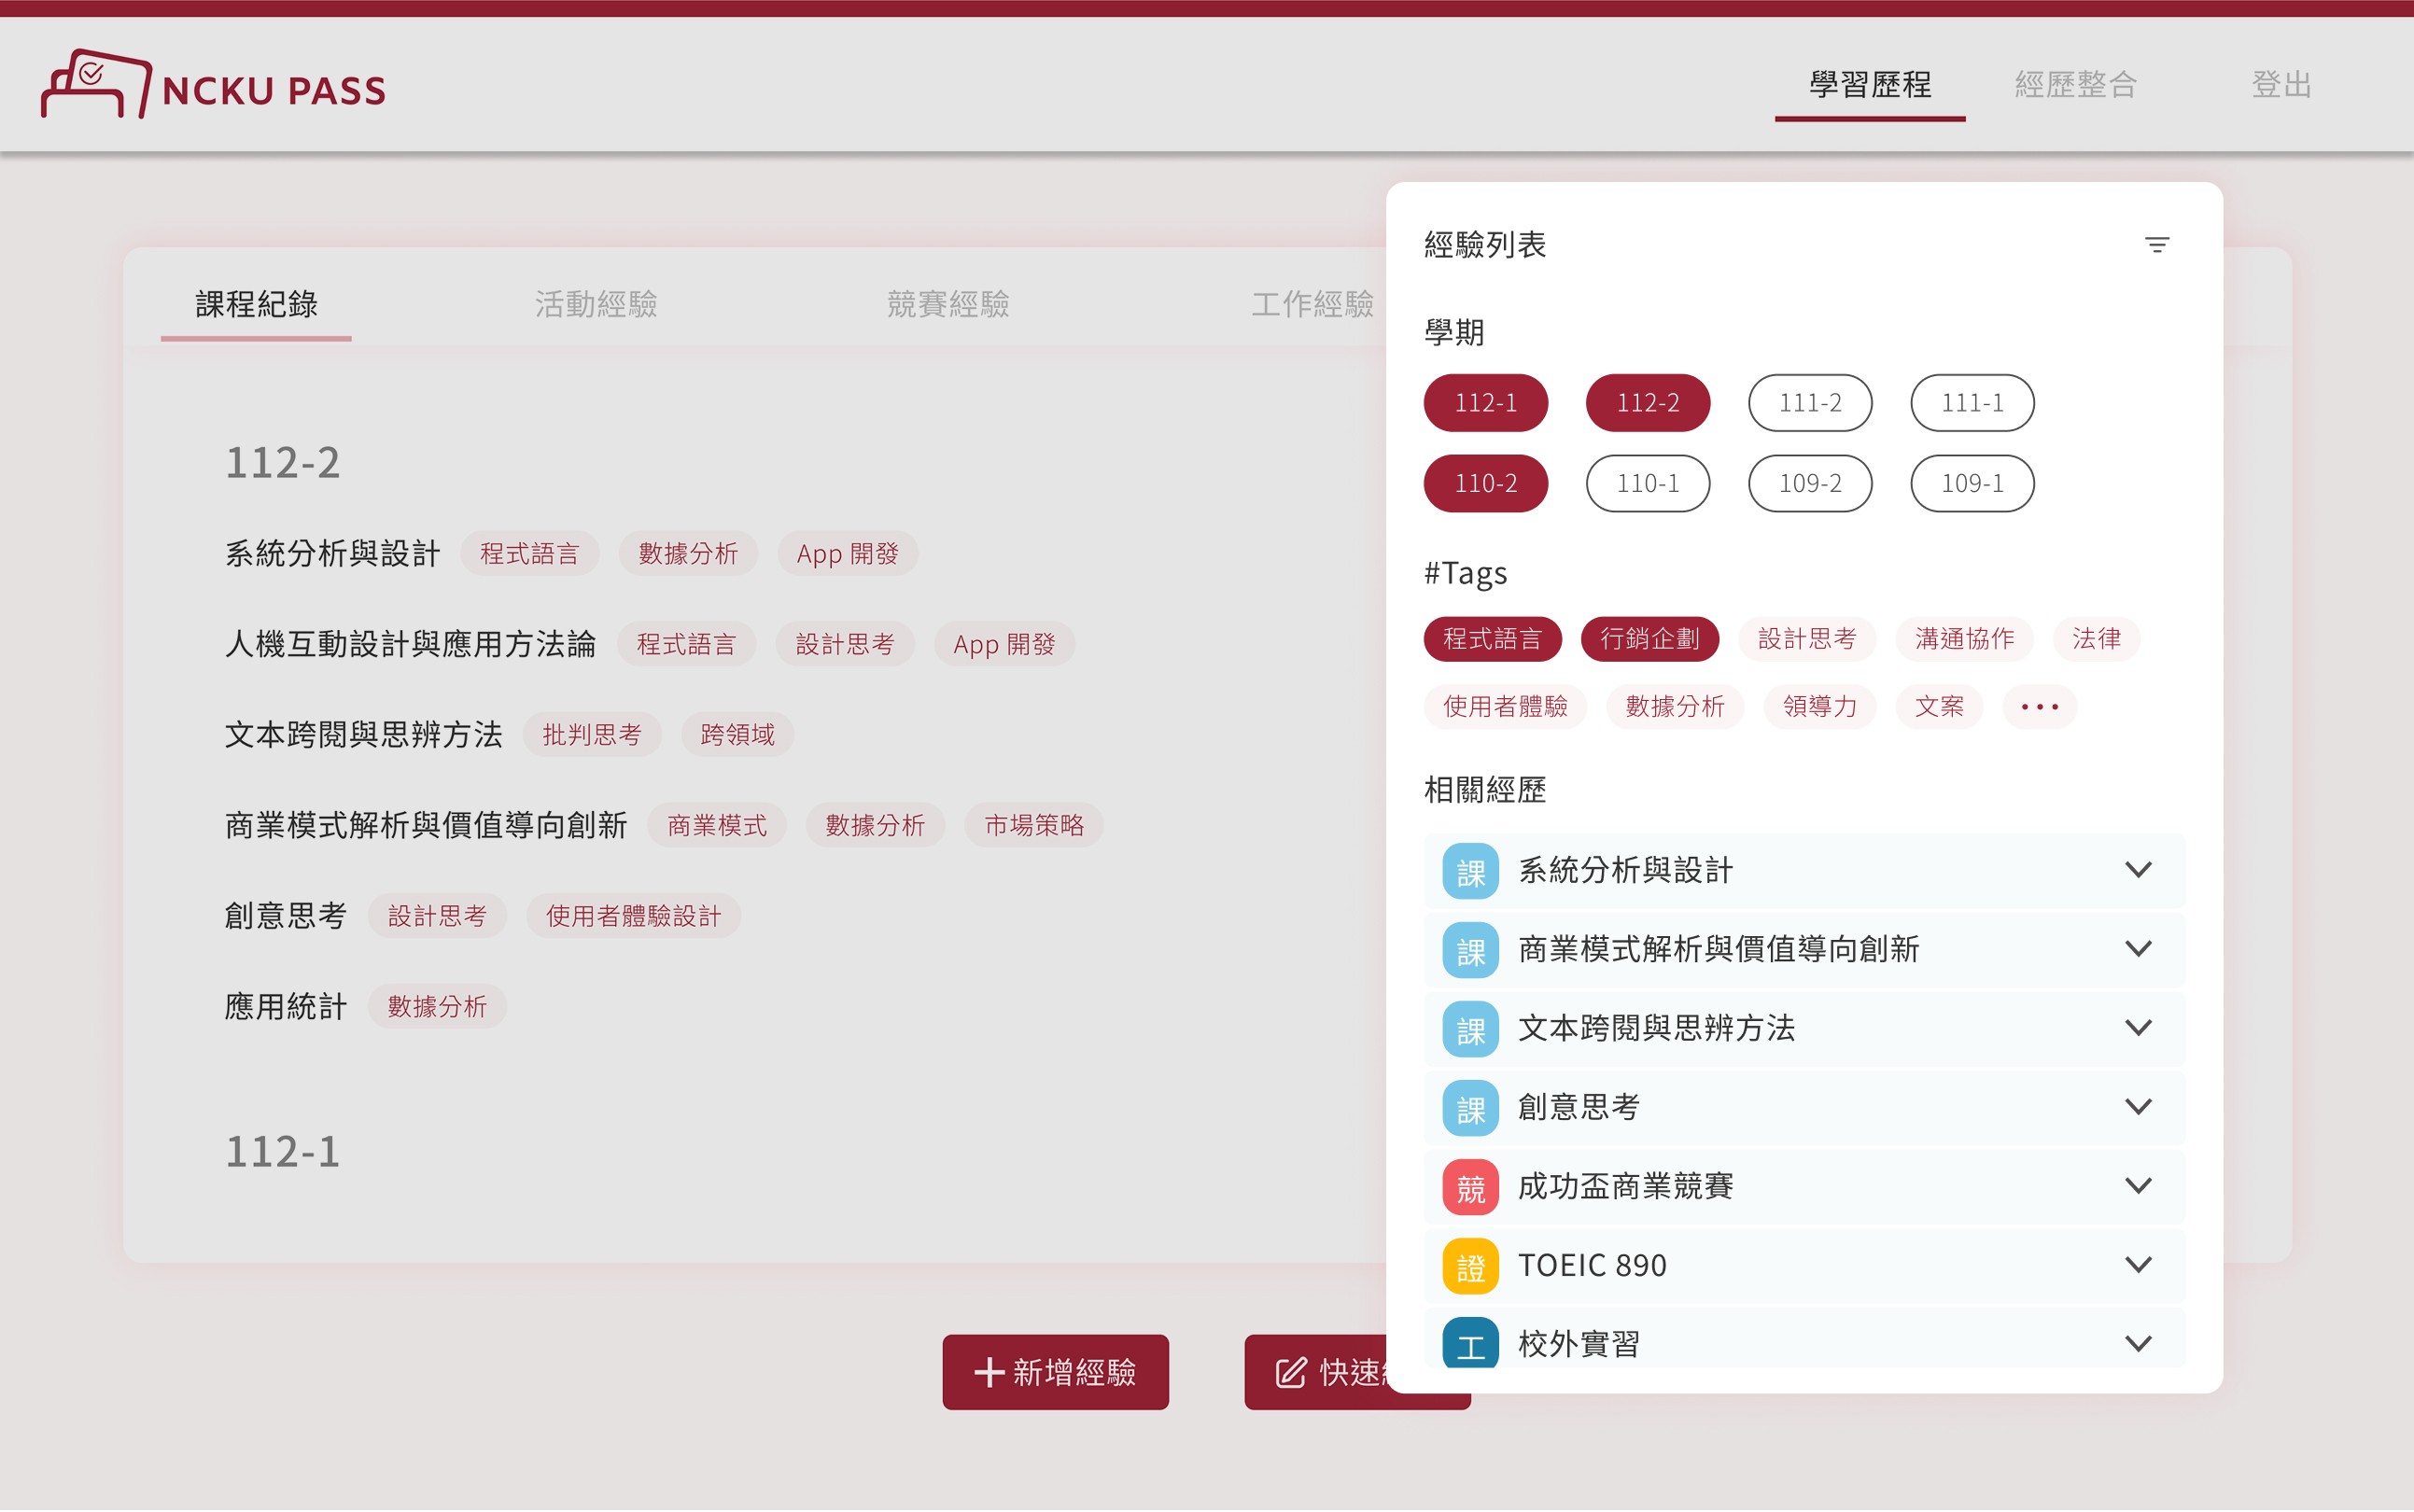Click the 課 icon beside 文本跨閱與思辨方法 in list
The image size is (2414, 1512).
click(1469, 1030)
